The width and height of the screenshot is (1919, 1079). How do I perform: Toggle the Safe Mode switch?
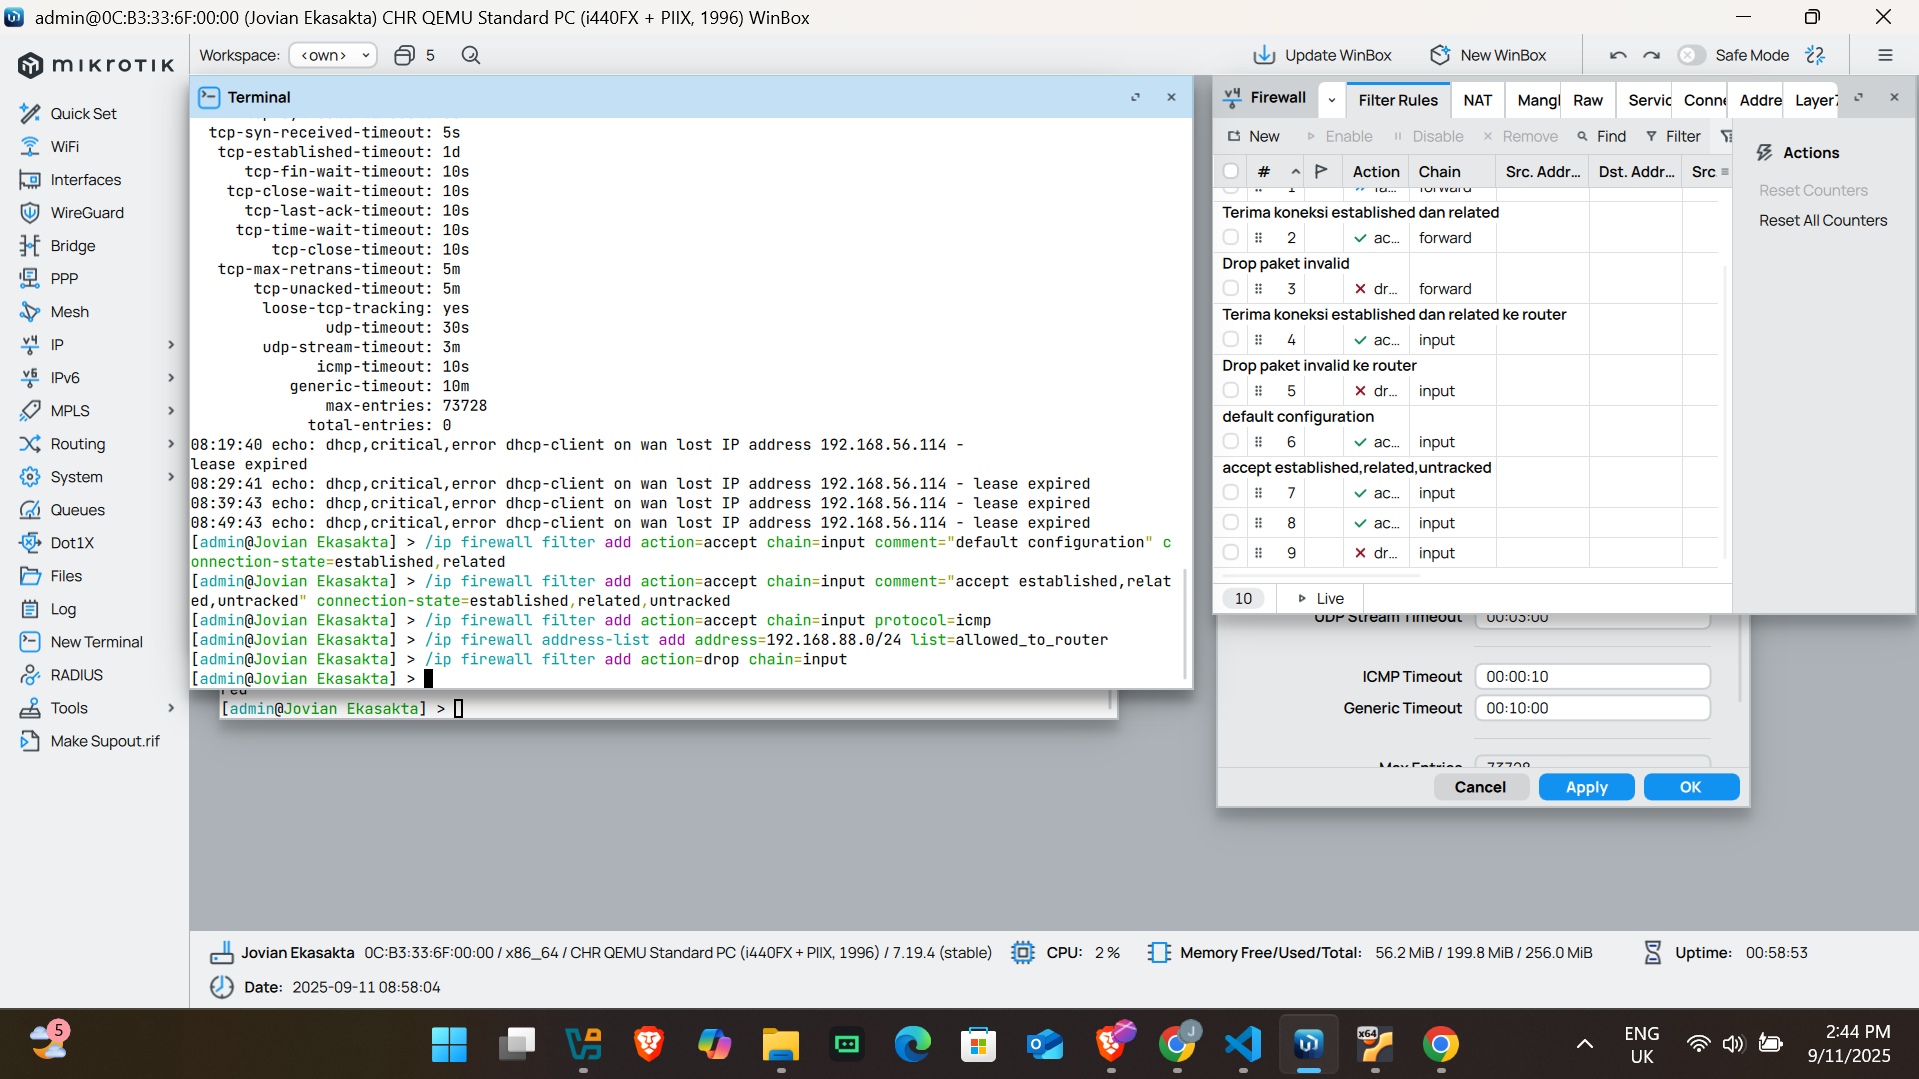[1690, 55]
